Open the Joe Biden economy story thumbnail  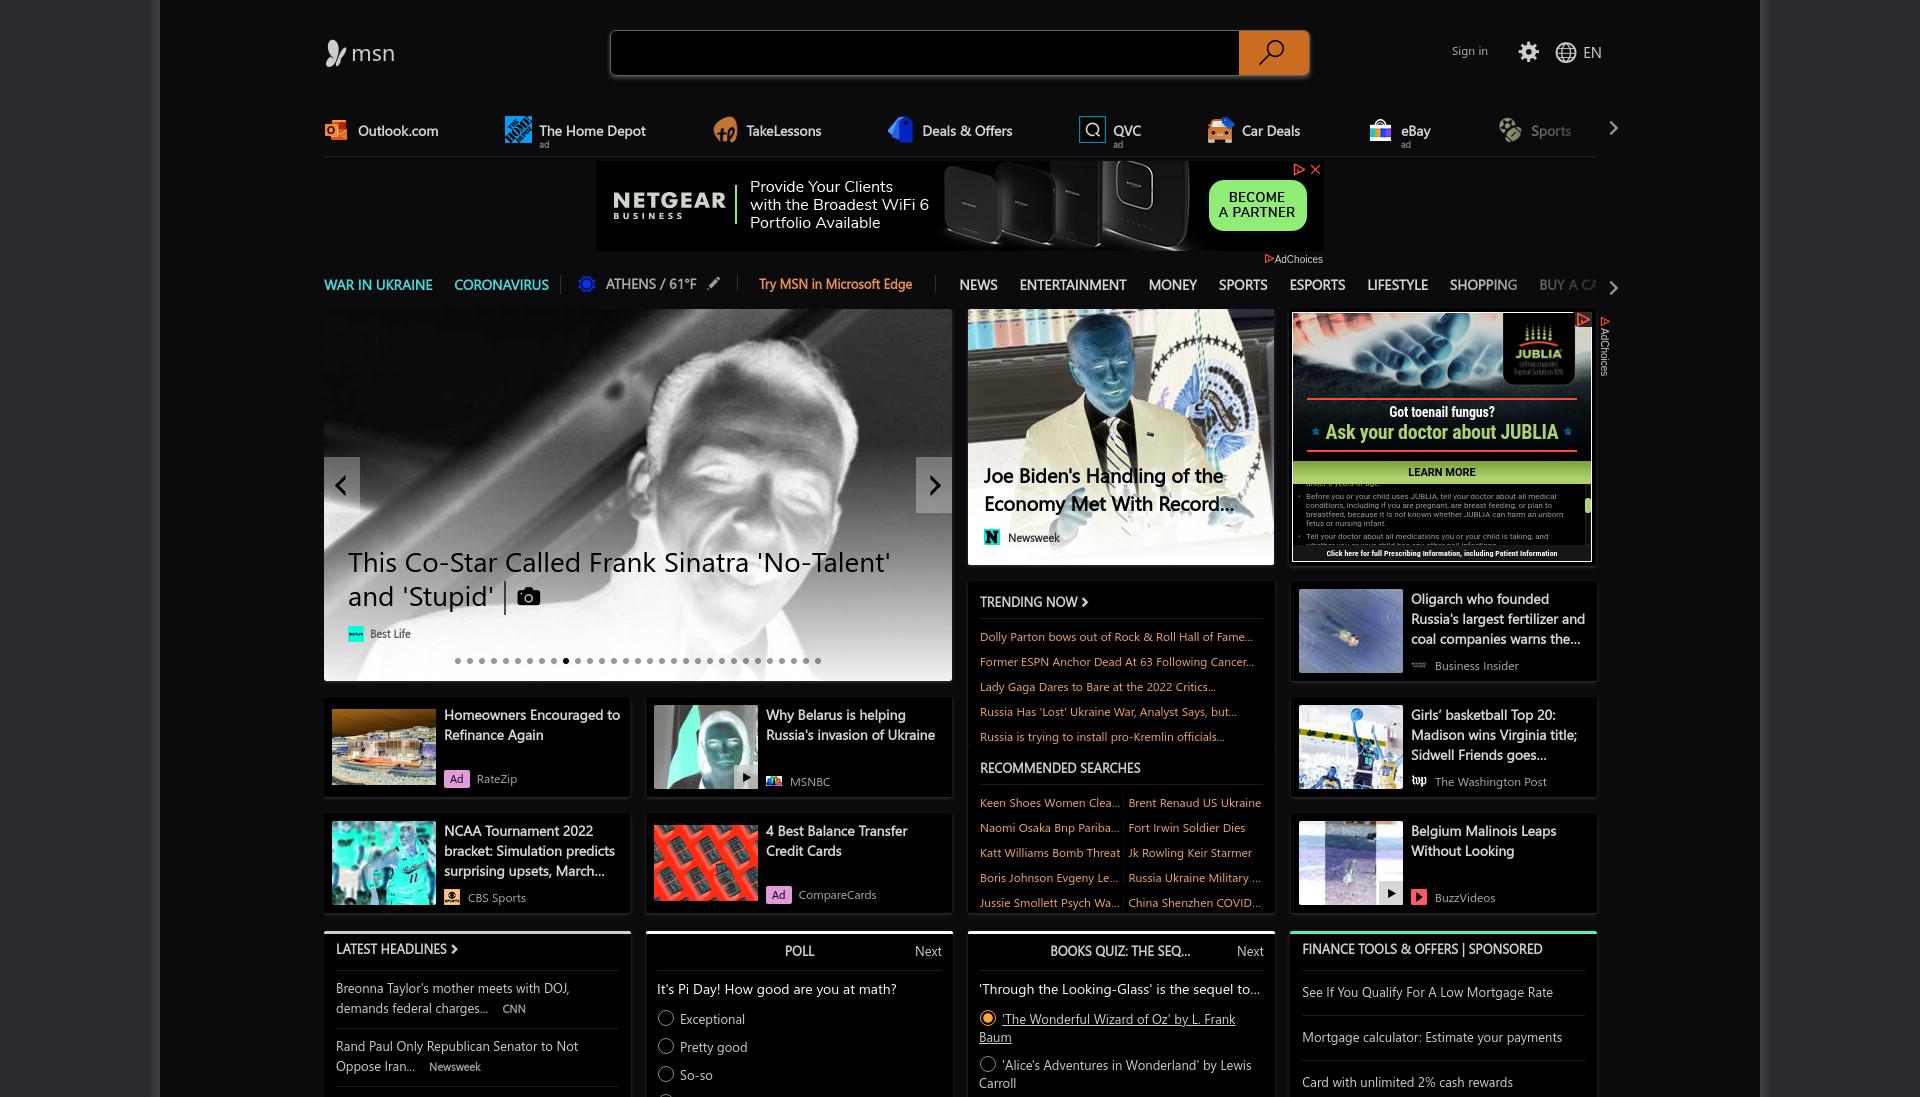coord(1120,437)
